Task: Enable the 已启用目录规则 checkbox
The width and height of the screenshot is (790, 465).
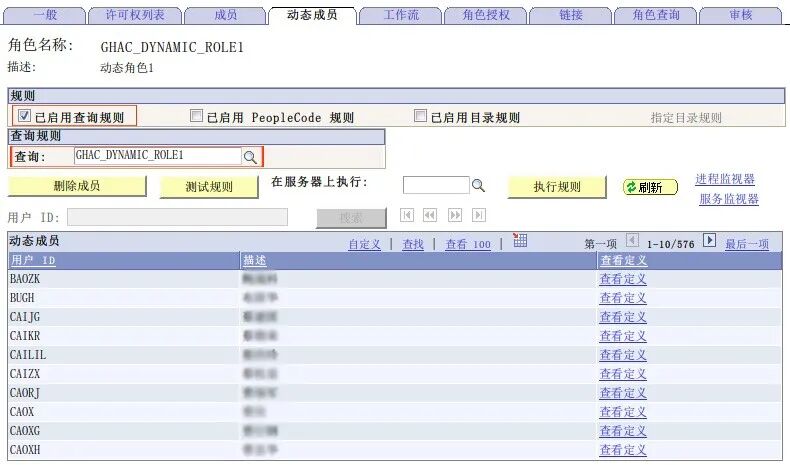Action: click(x=420, y=116)
